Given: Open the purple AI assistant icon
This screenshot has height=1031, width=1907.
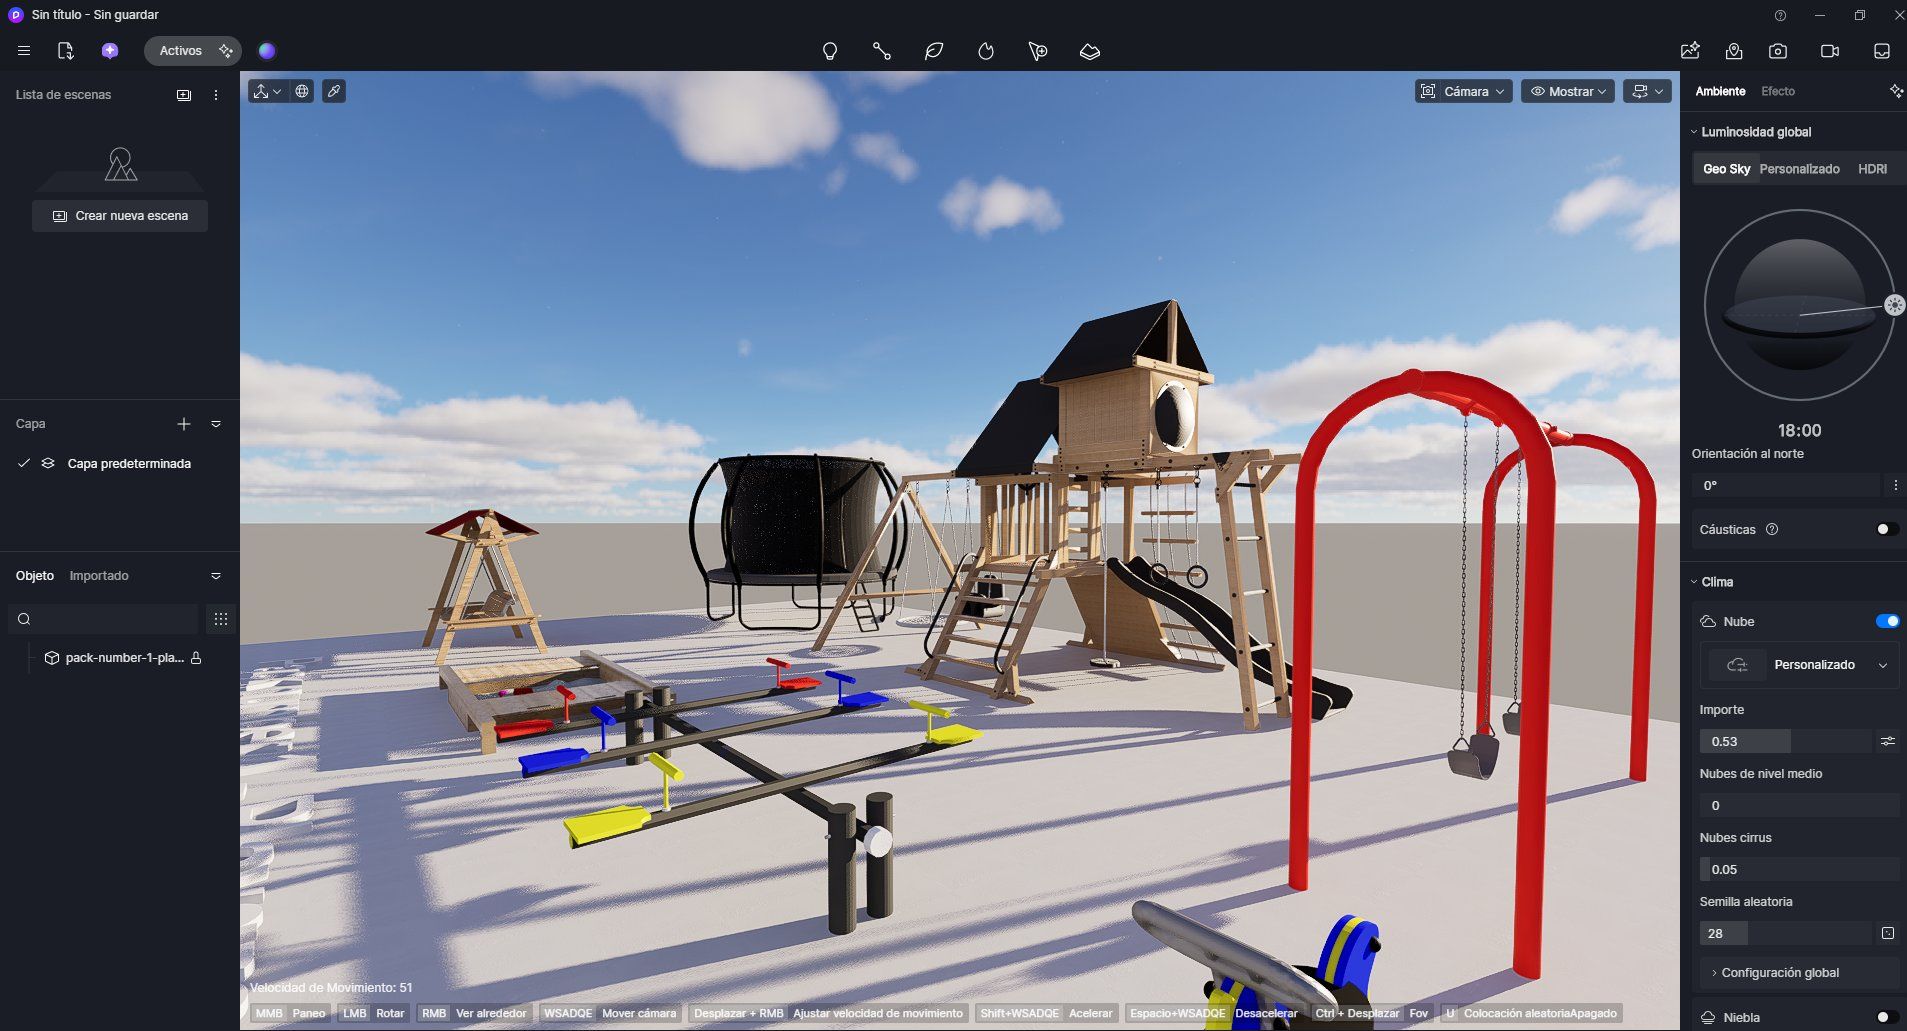Looking at the screenshot, I should pyautogui.click(x=110, y=51).
